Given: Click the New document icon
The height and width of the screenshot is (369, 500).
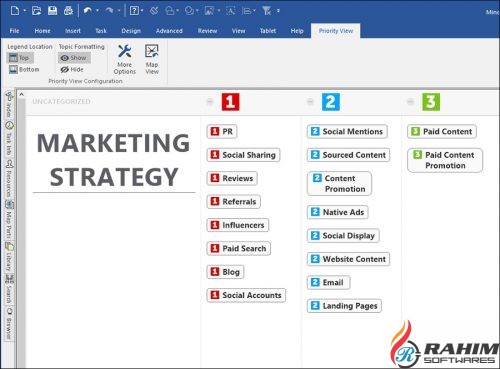Looking at the screenshot, I should [15, 11].
